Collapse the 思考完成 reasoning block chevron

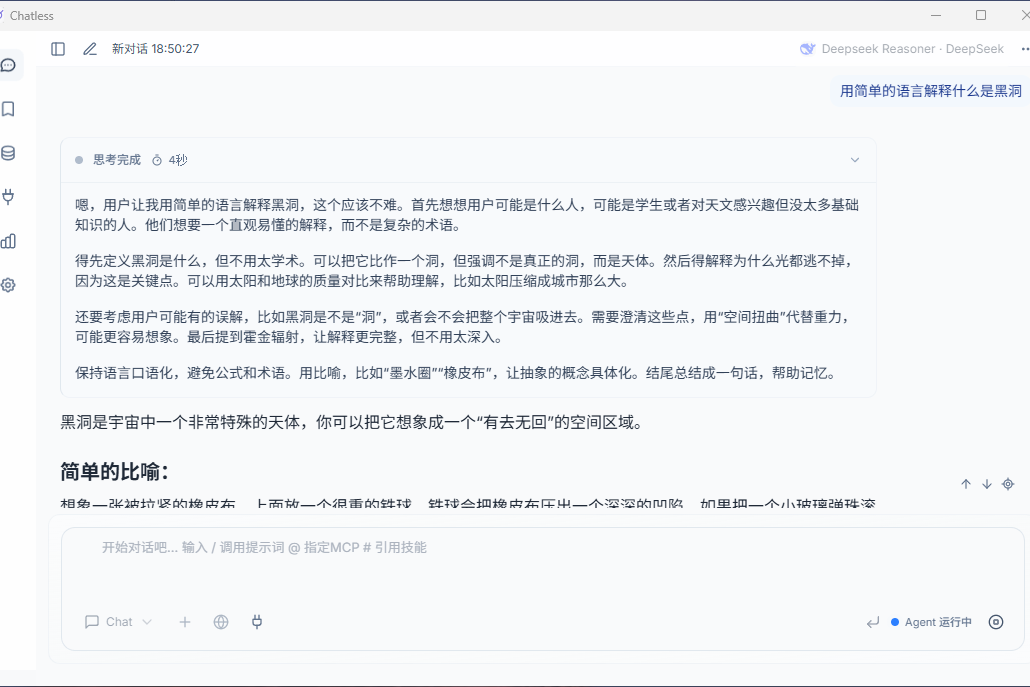[x=855, y=160]
